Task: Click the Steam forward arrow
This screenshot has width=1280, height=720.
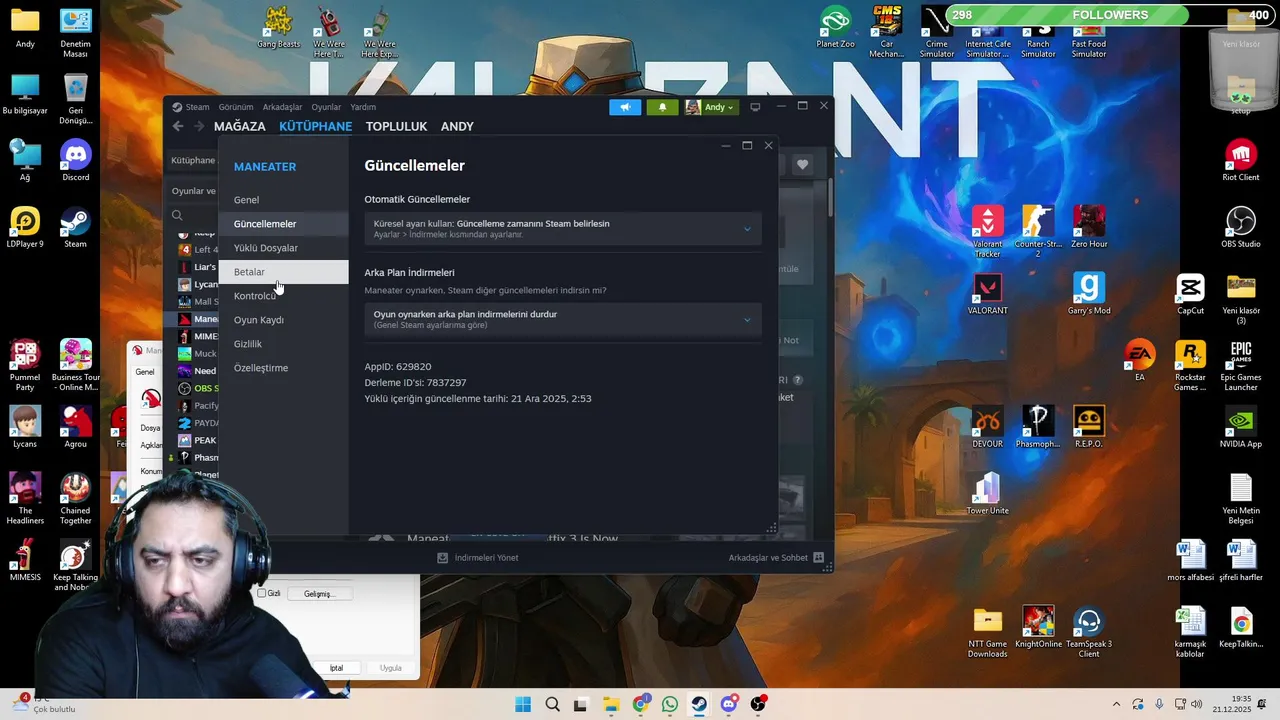Action: [198, 126]
